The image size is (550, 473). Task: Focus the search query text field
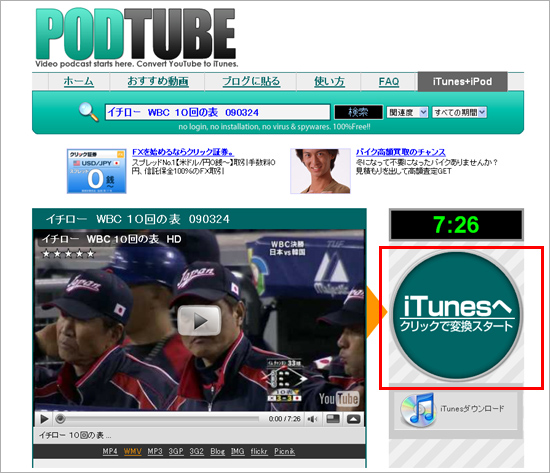click(217, 112)
